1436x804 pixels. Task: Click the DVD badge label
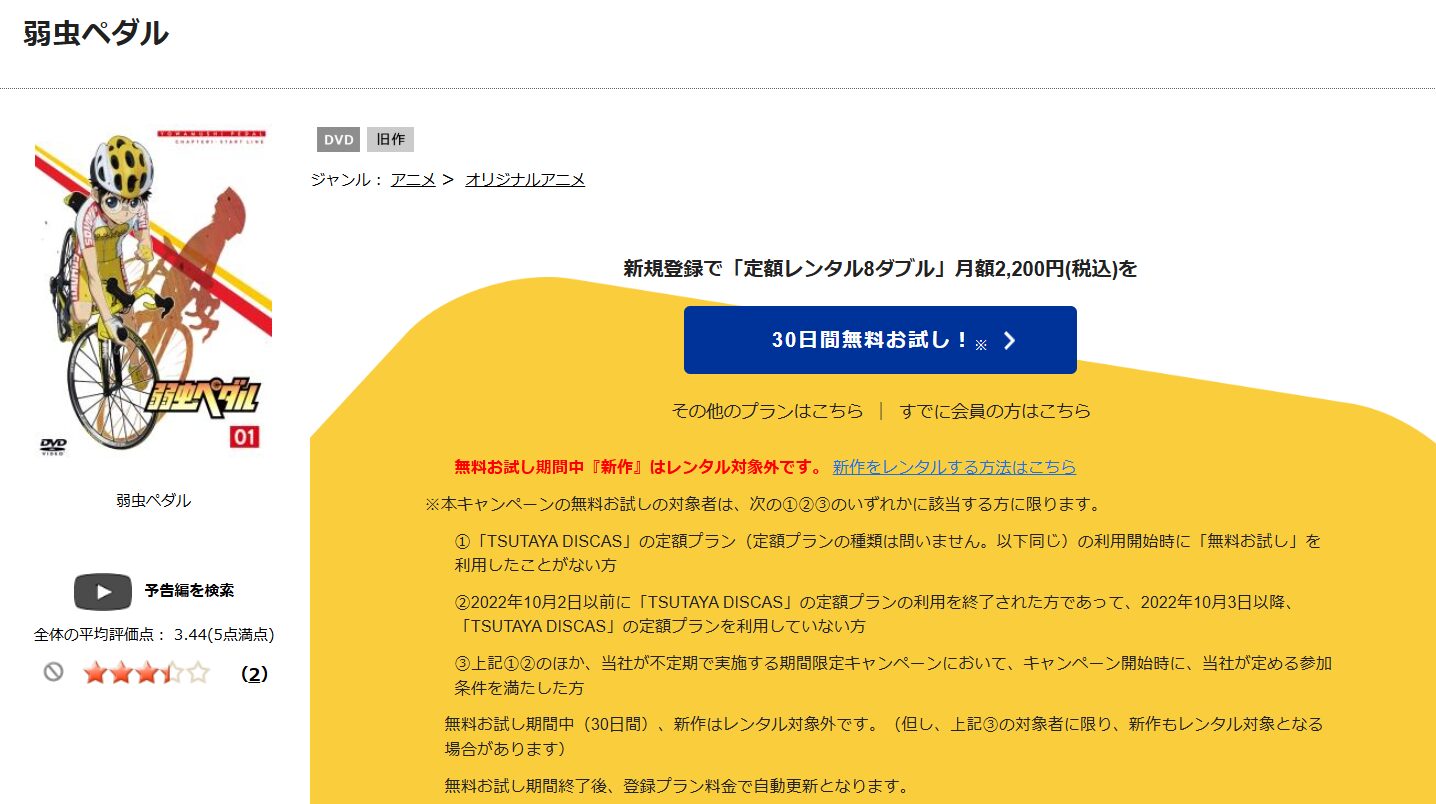[337, 139]
